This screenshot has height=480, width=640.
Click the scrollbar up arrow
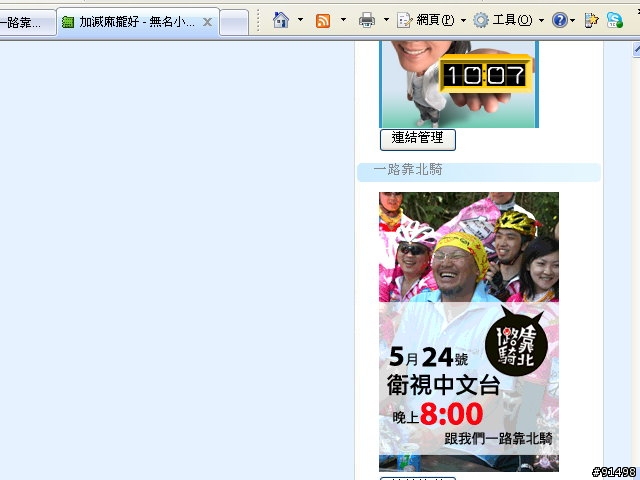[637, 49]
